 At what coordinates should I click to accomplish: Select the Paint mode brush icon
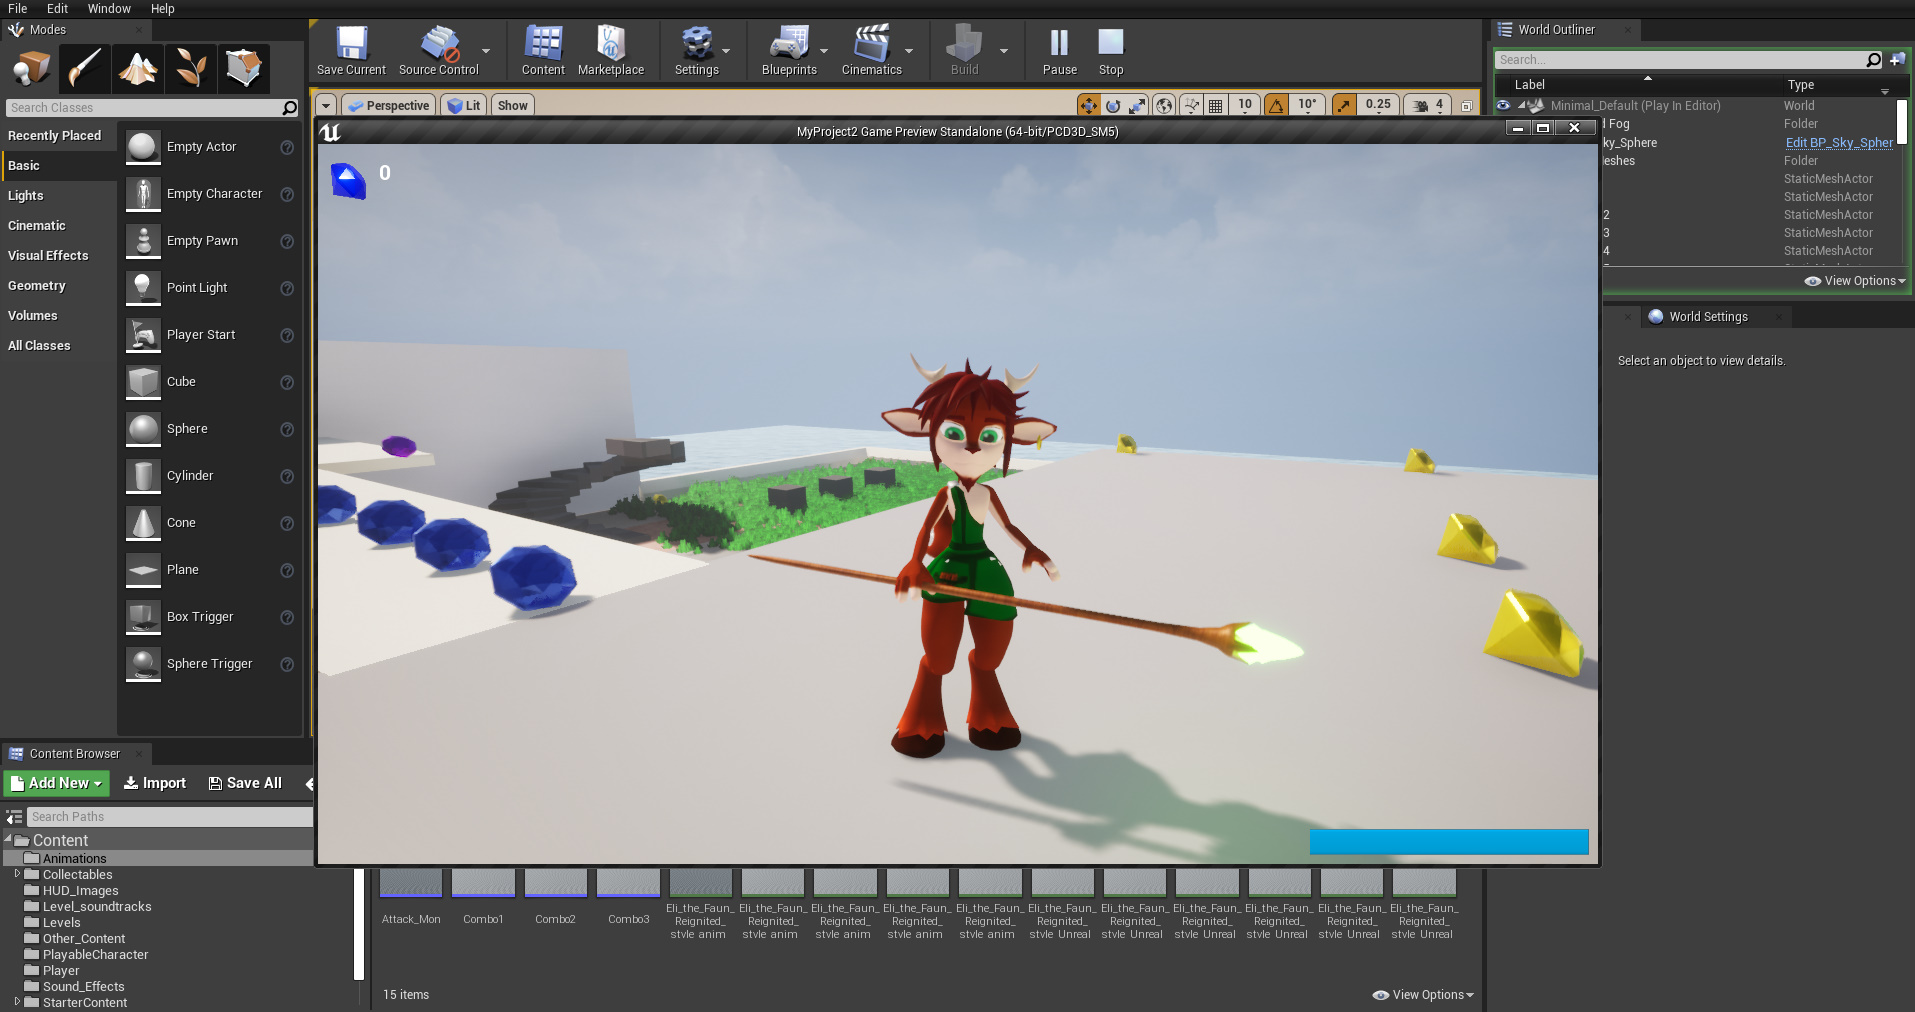84,69
